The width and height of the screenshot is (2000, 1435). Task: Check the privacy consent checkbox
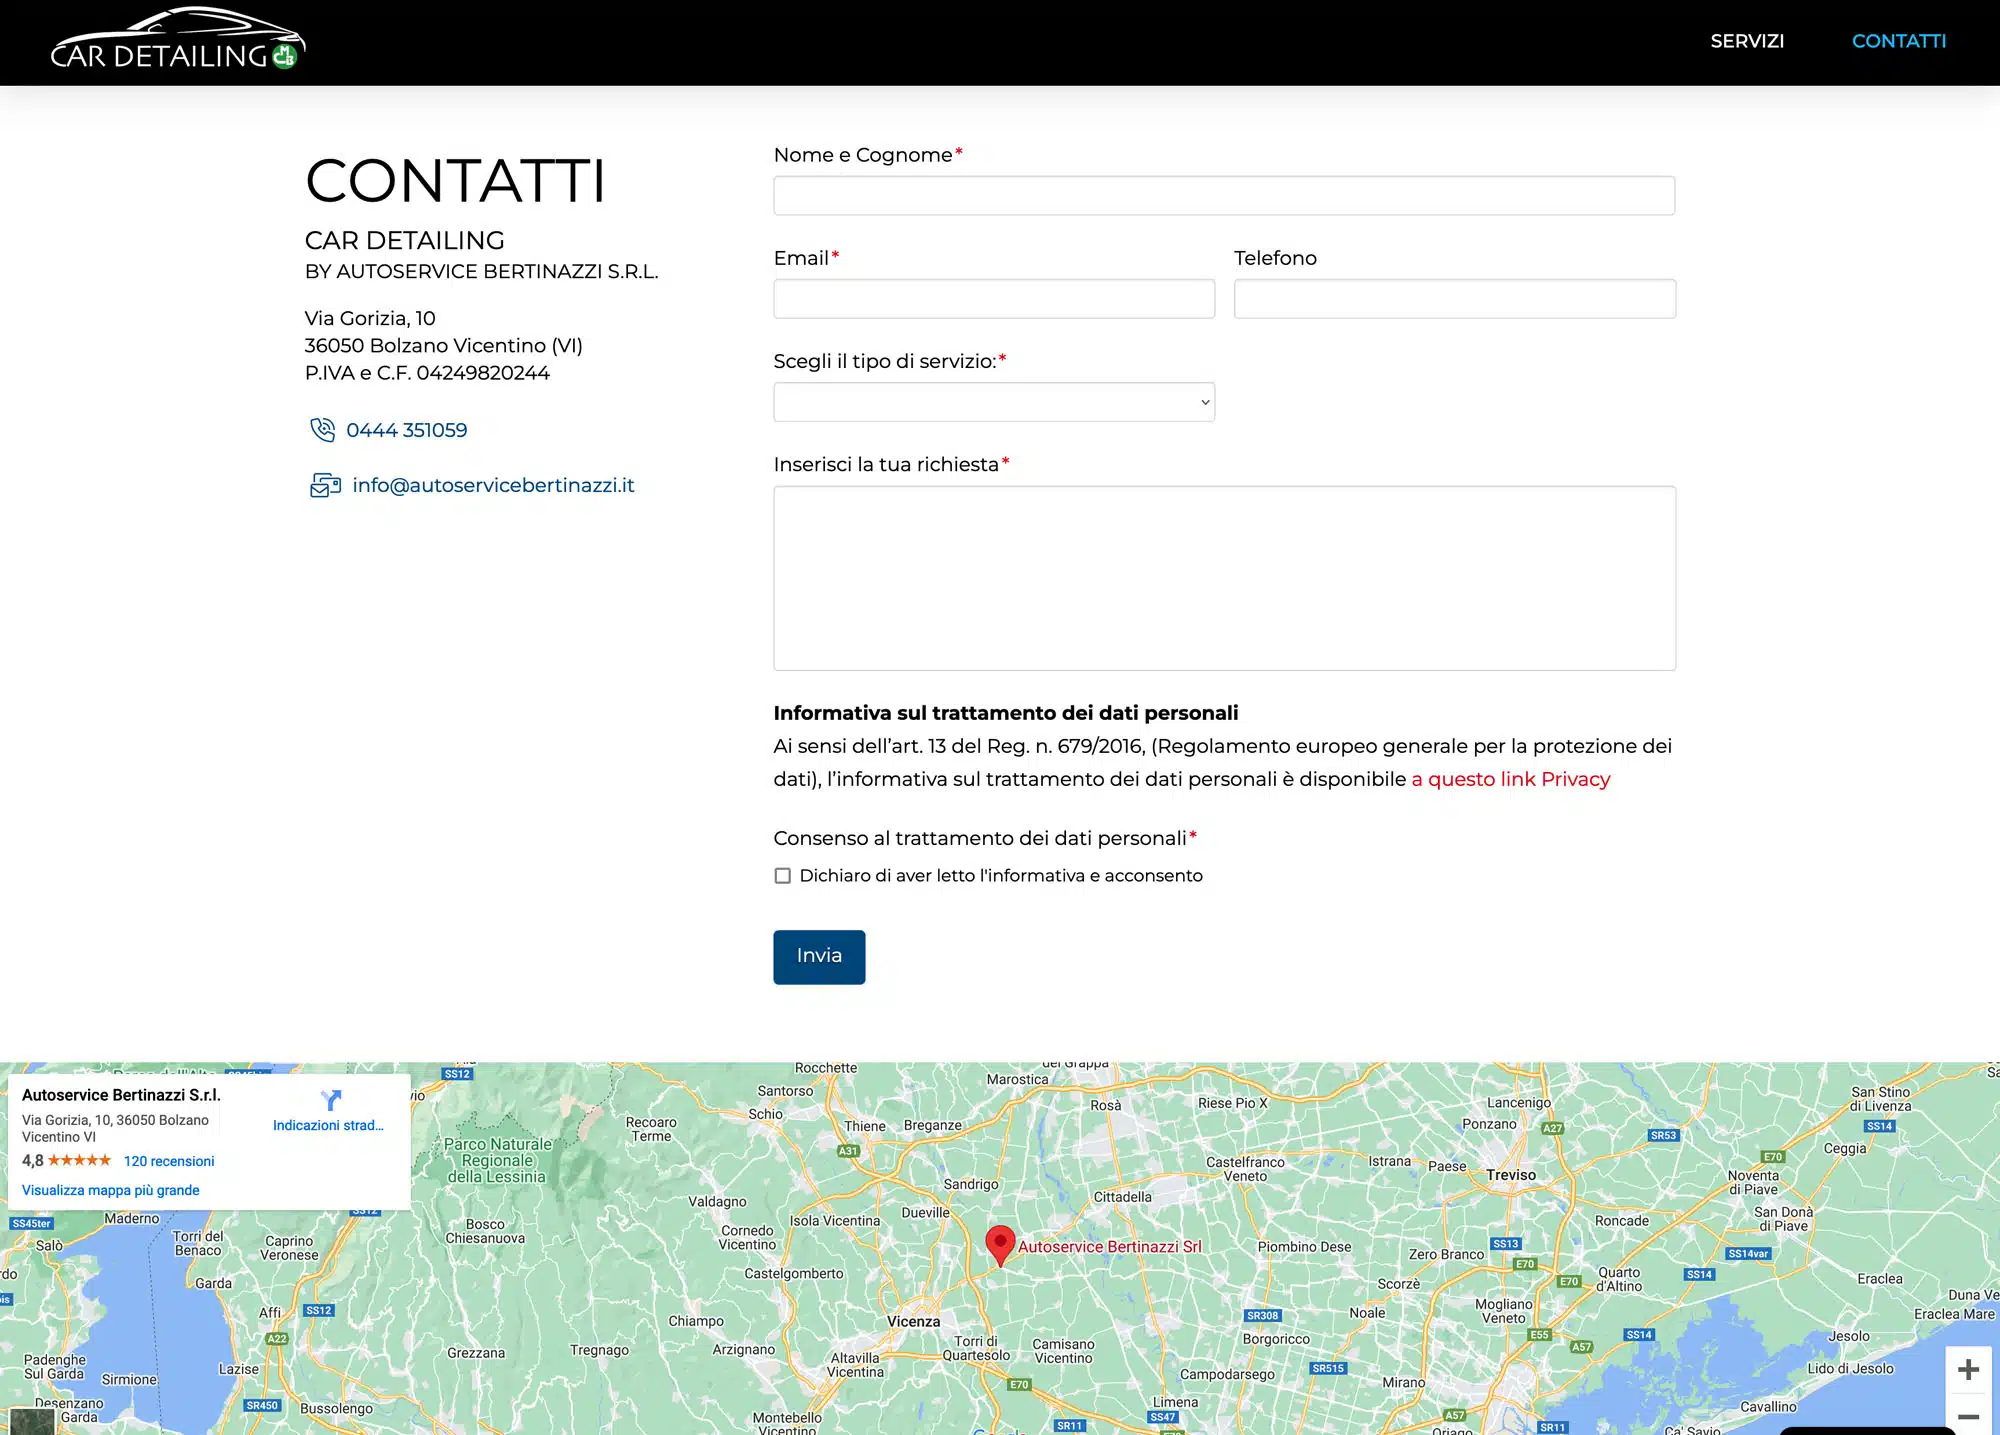782,876
